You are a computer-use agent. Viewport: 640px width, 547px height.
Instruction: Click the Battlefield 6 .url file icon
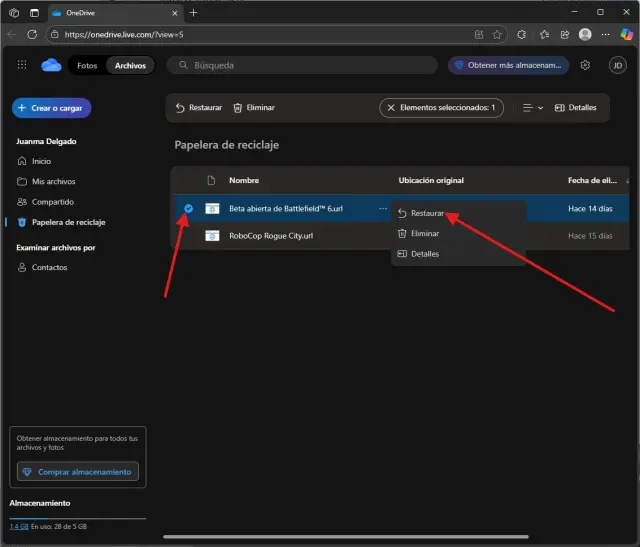point(212,208)
